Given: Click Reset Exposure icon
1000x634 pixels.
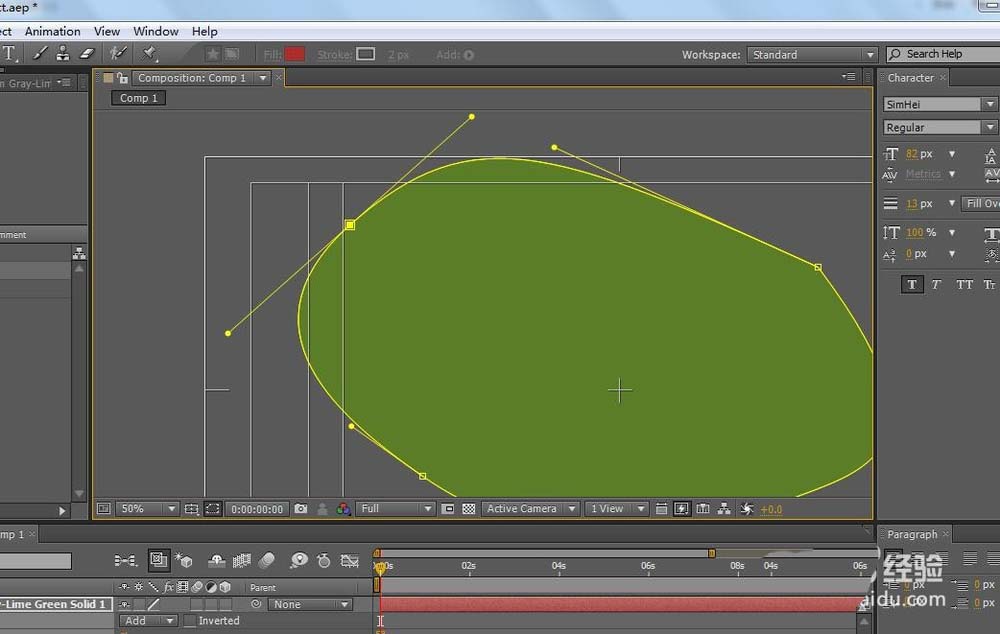Looking at the screenshot, I should (746, 509).
